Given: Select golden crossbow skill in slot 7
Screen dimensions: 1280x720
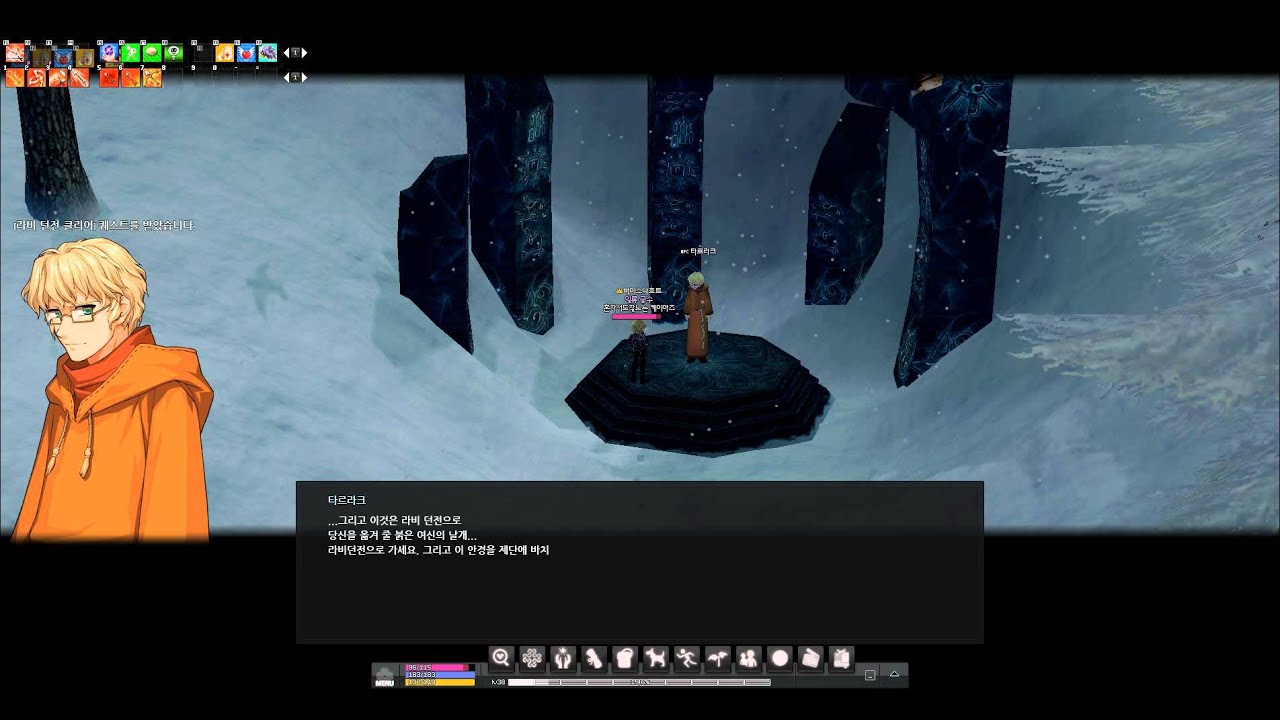Looking at the screenshot, I should tap(152, 78).
